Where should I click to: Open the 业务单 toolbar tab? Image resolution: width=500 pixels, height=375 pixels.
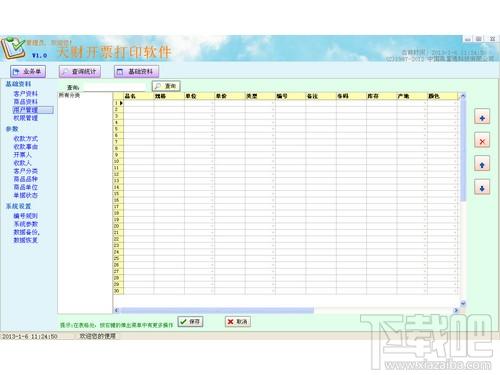coord(28,71)
